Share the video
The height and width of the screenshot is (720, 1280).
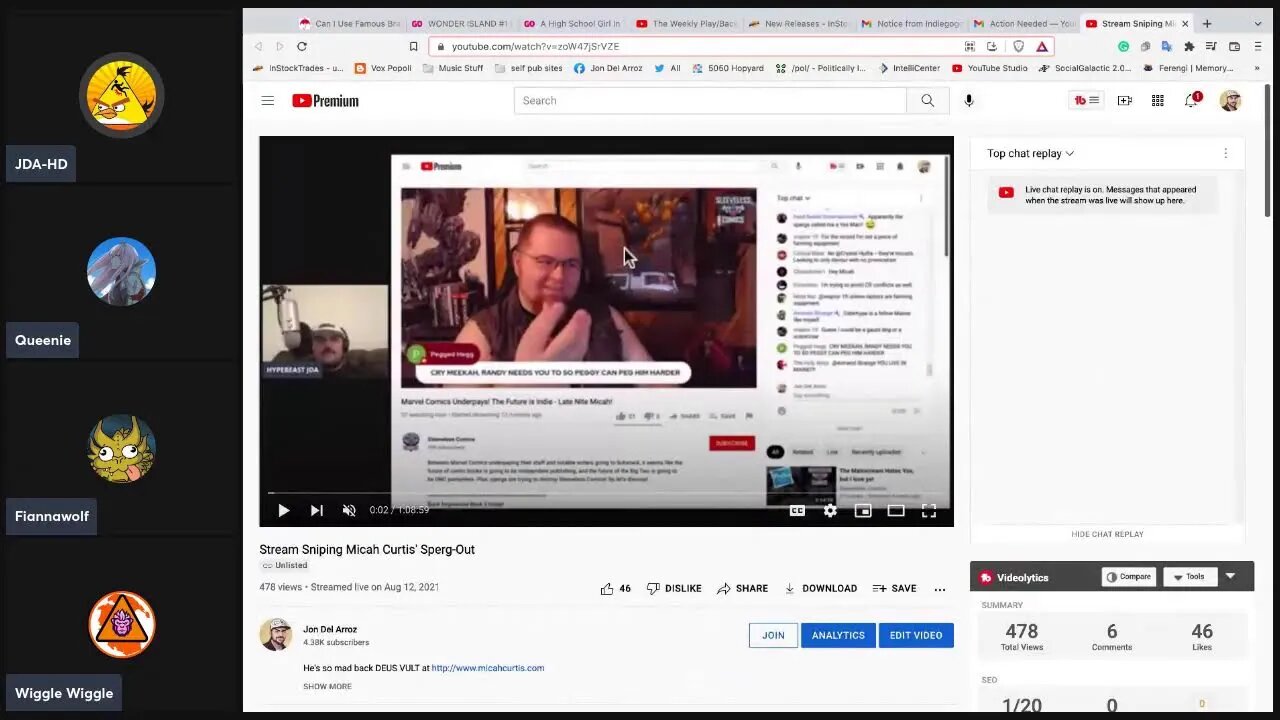[742, 589]
